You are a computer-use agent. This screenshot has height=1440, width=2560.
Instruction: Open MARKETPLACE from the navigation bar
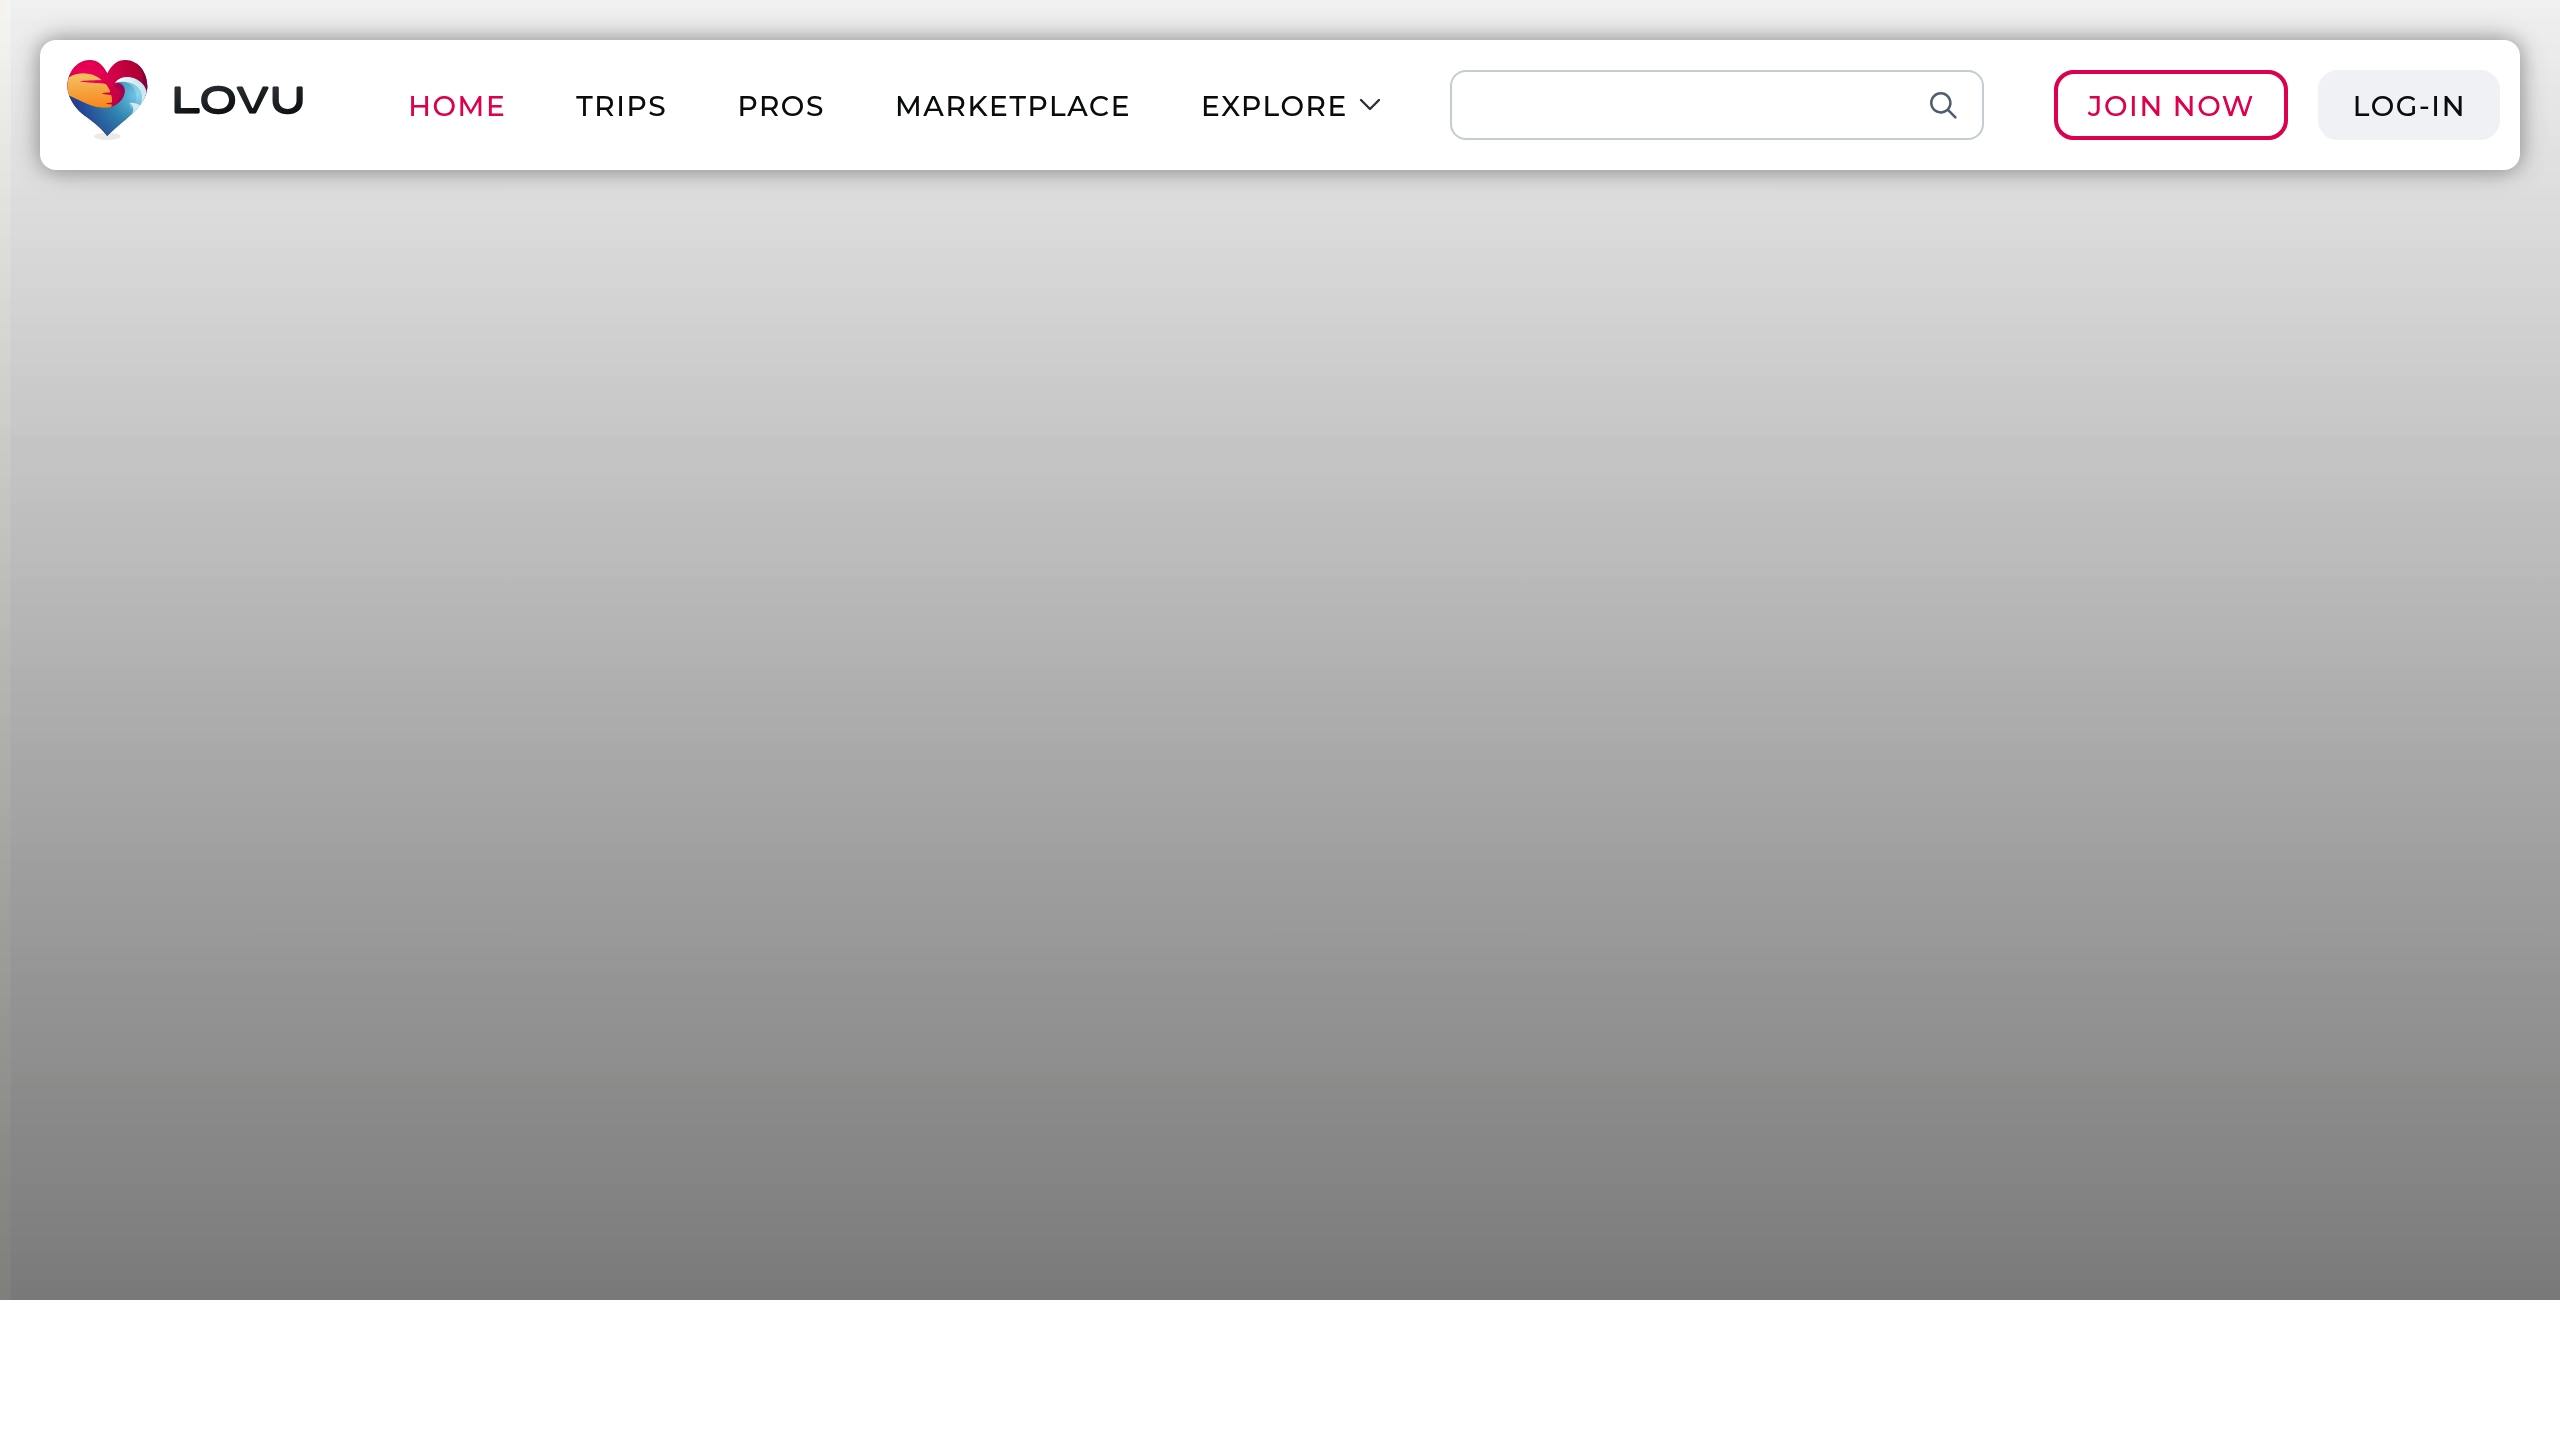point(1012,106)
